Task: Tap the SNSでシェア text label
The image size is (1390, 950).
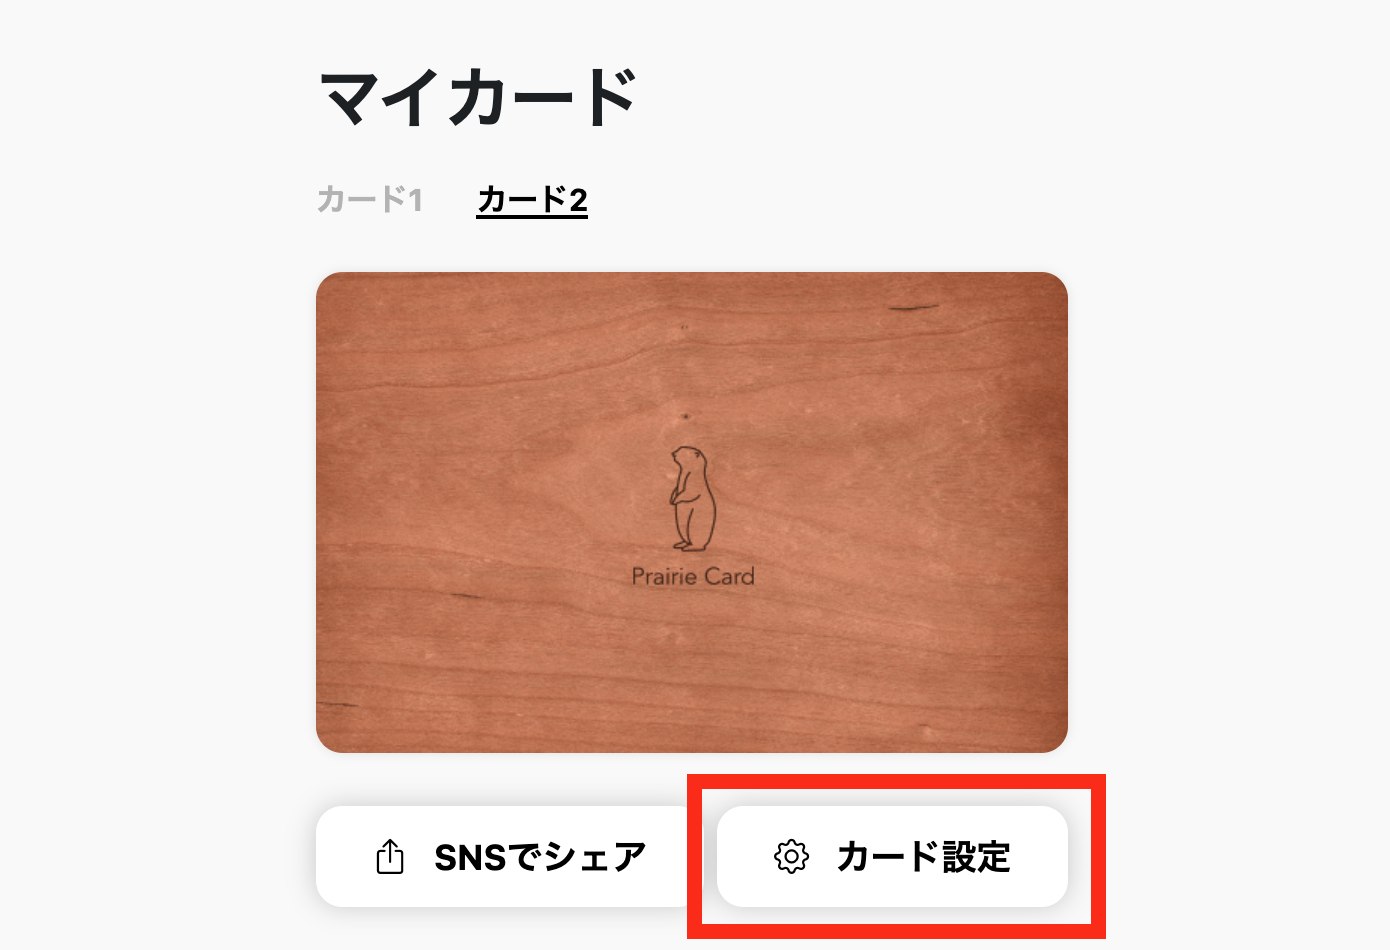Action: [x=540, y=857]
